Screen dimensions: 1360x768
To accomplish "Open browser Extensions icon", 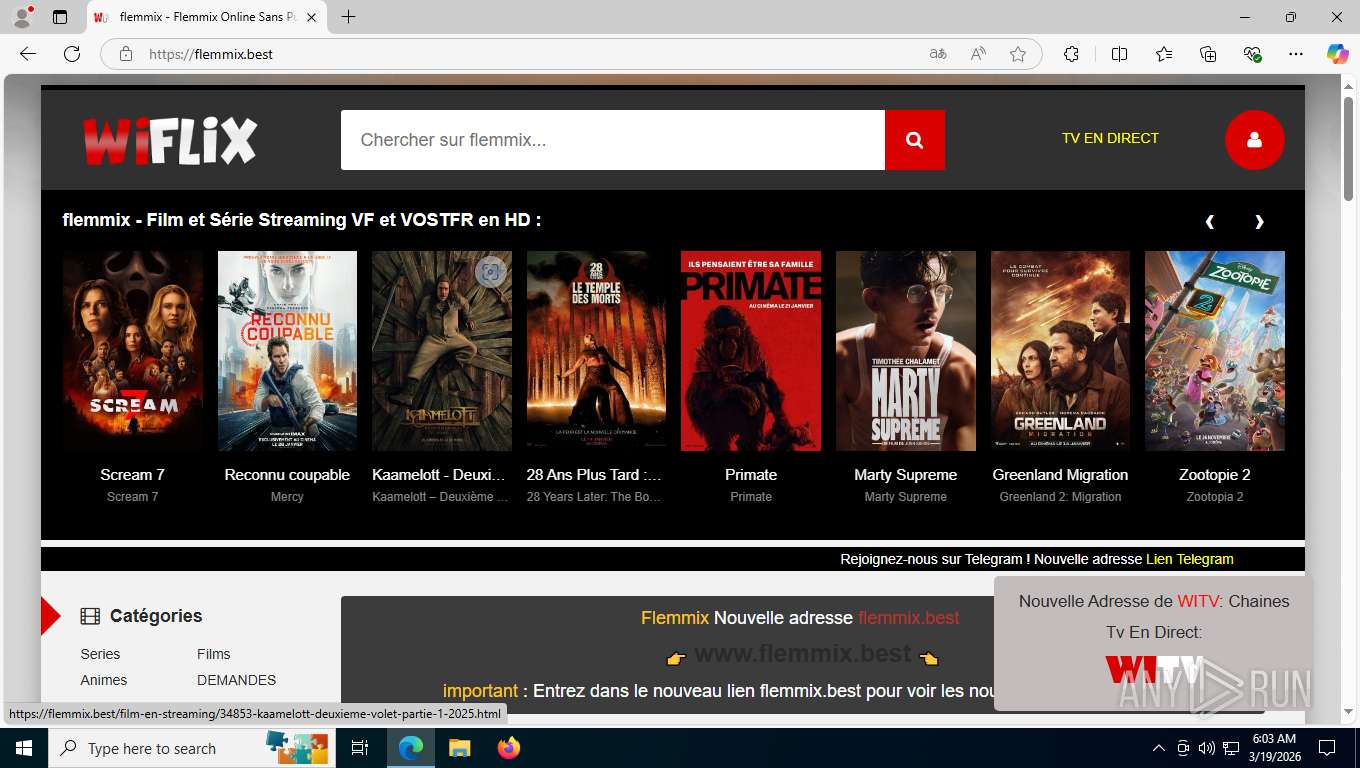I will pyautogui.click(x=1071, y=54).
